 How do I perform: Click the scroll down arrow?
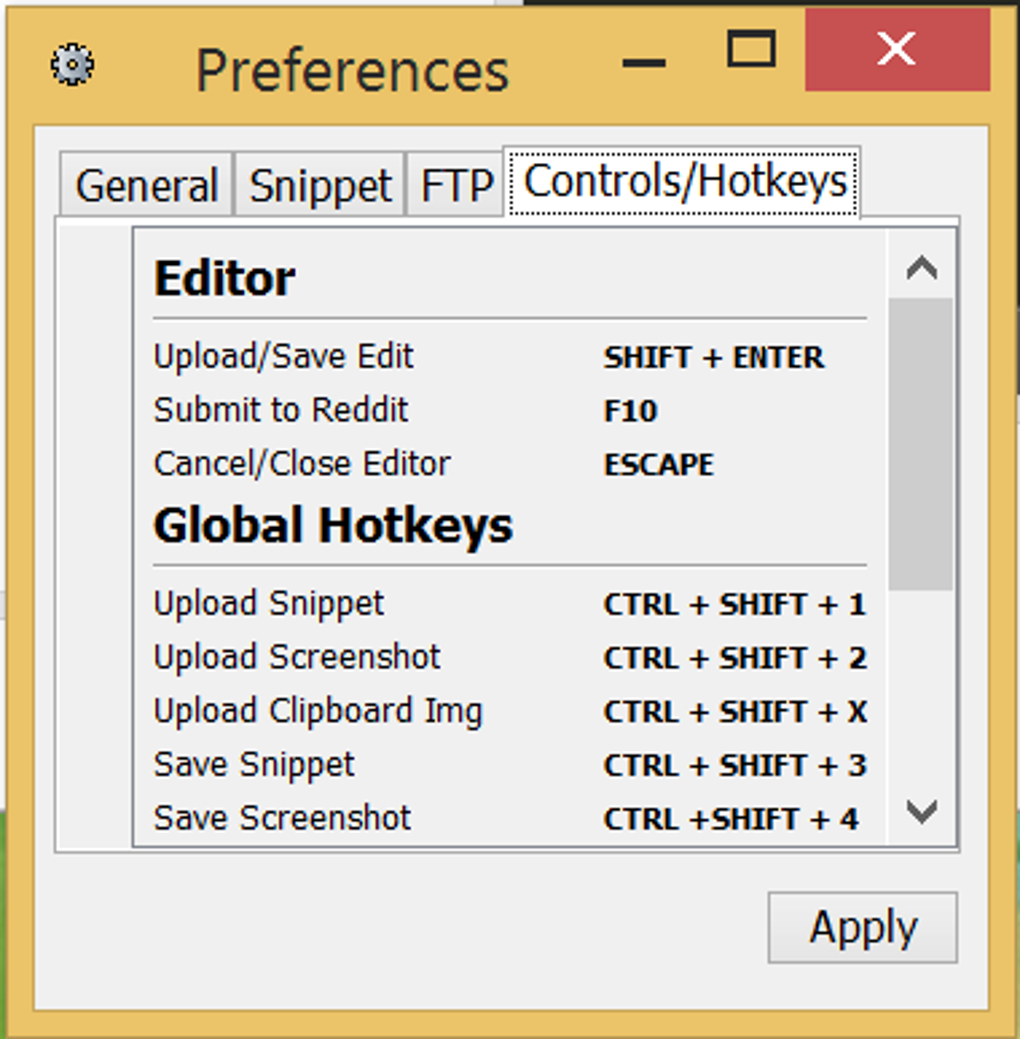921,810
